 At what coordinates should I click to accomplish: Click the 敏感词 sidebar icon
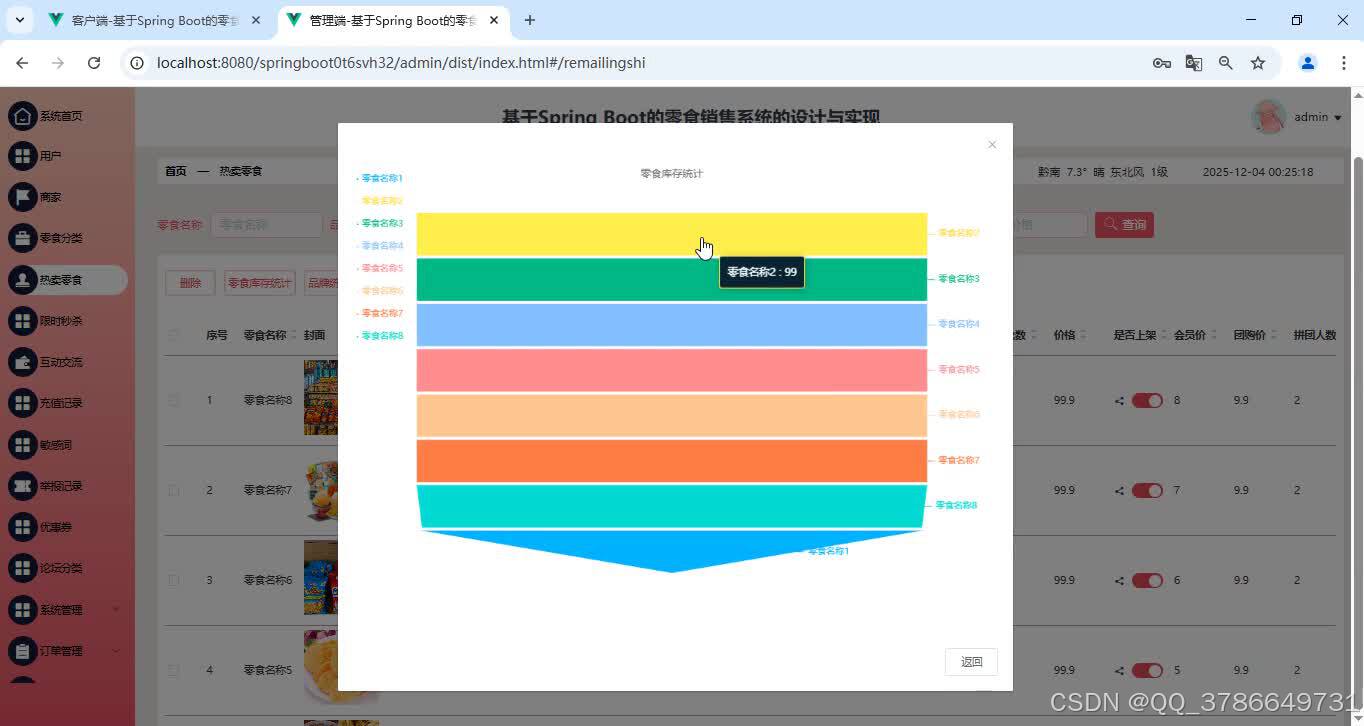pos(22,445)
